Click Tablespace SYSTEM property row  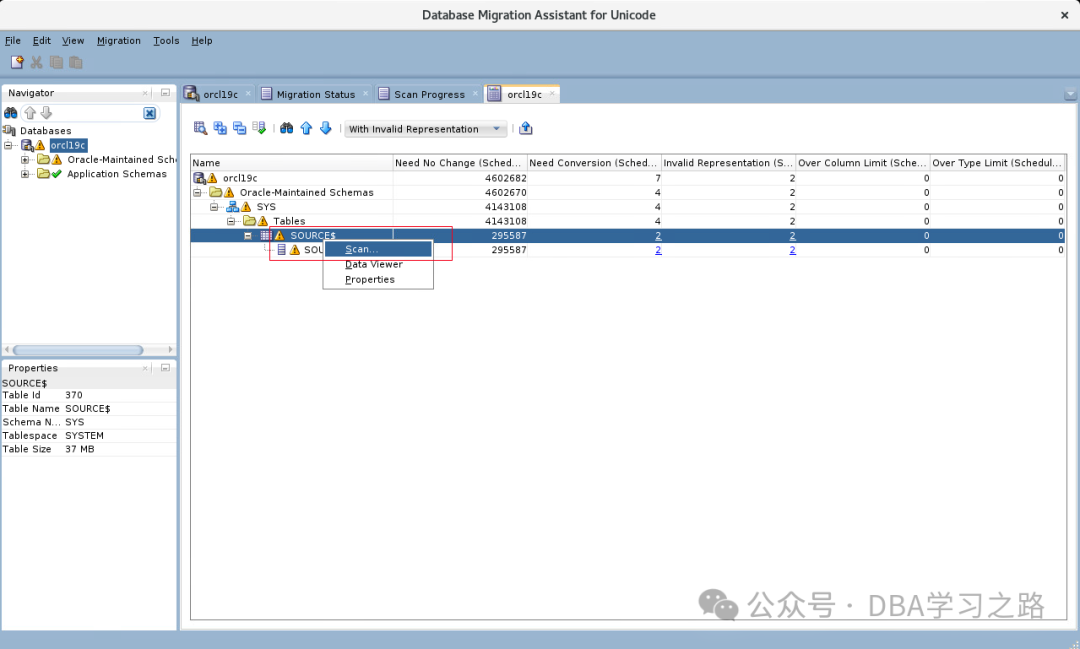89,435
